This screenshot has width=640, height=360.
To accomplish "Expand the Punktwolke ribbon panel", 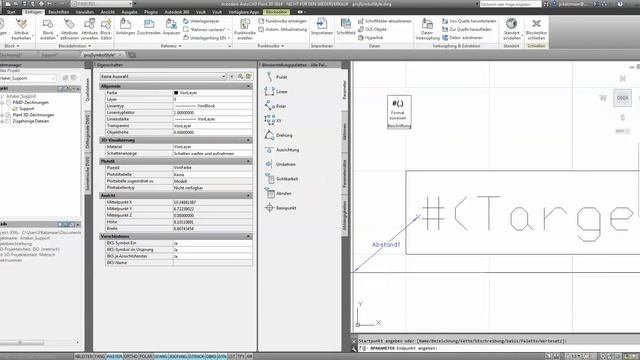I will pos(271,46).
